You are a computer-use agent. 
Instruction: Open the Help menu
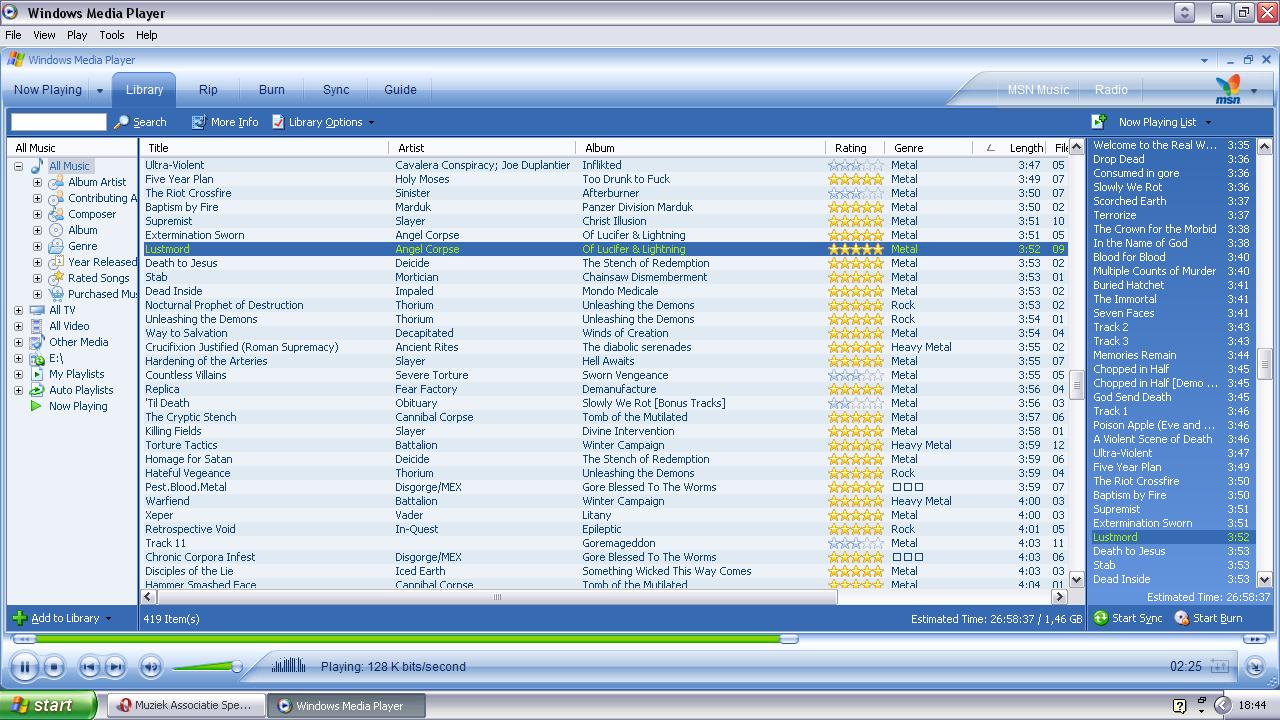147,35
